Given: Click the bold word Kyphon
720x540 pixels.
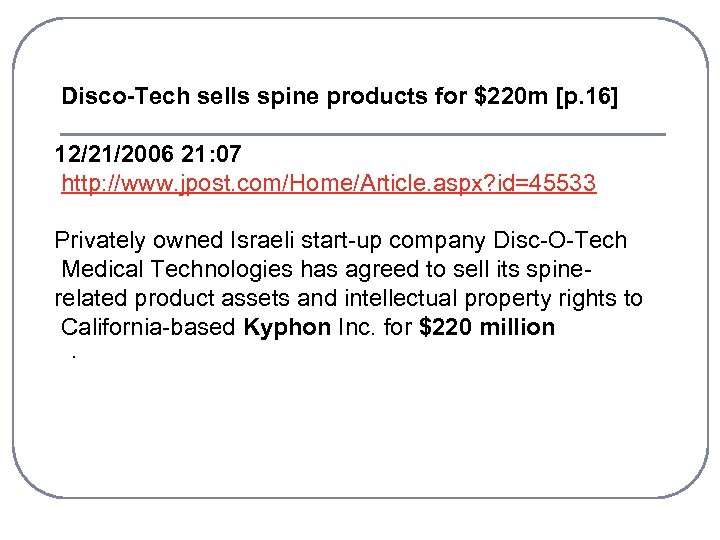Looking at the screenshot, I should click(285, 327).
